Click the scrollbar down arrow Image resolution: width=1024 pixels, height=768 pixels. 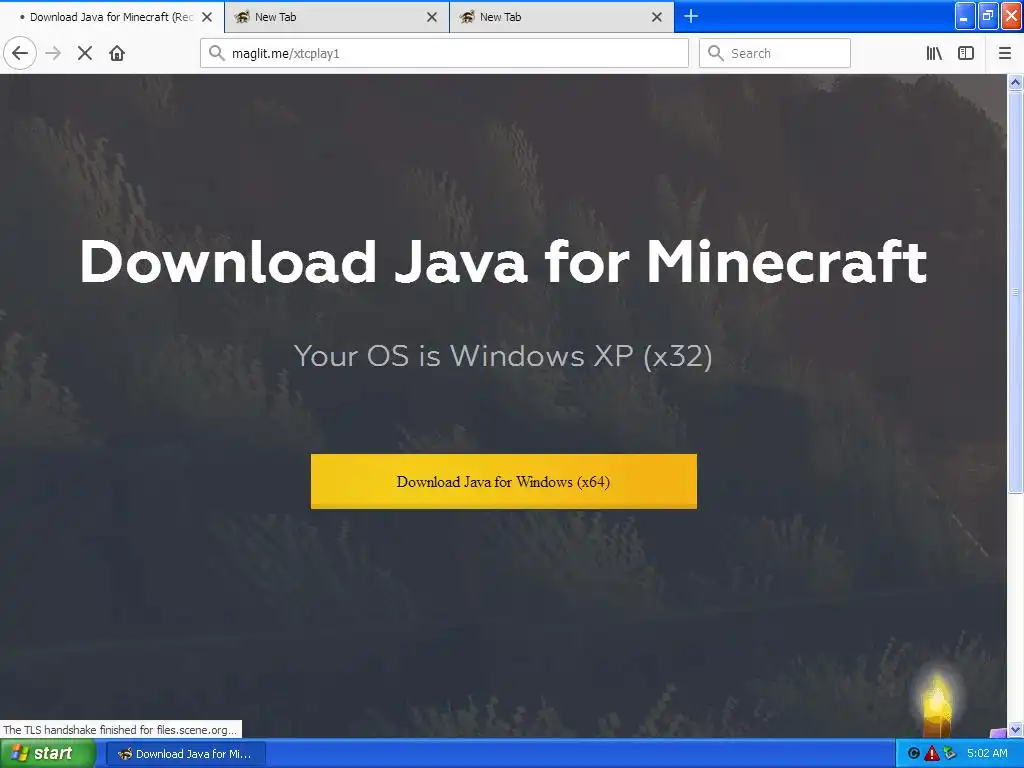pyautogui.click(x=1015, y=729)
